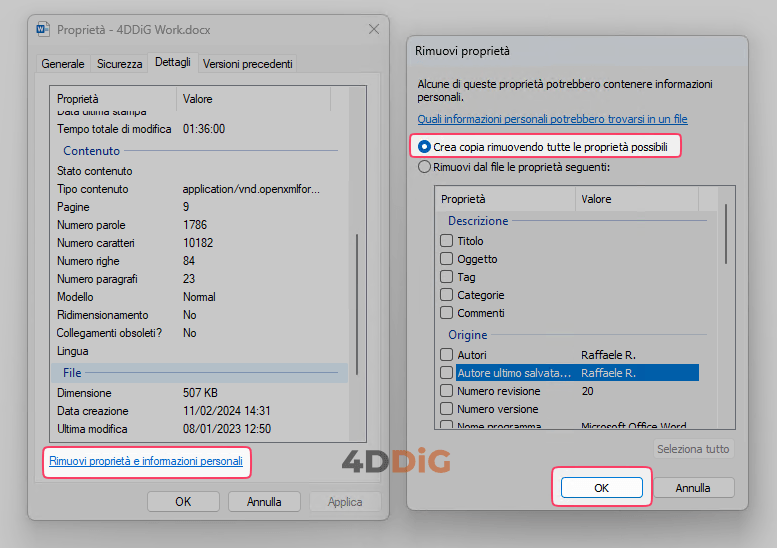Check the Numero versione checkbox

point(446,409)
